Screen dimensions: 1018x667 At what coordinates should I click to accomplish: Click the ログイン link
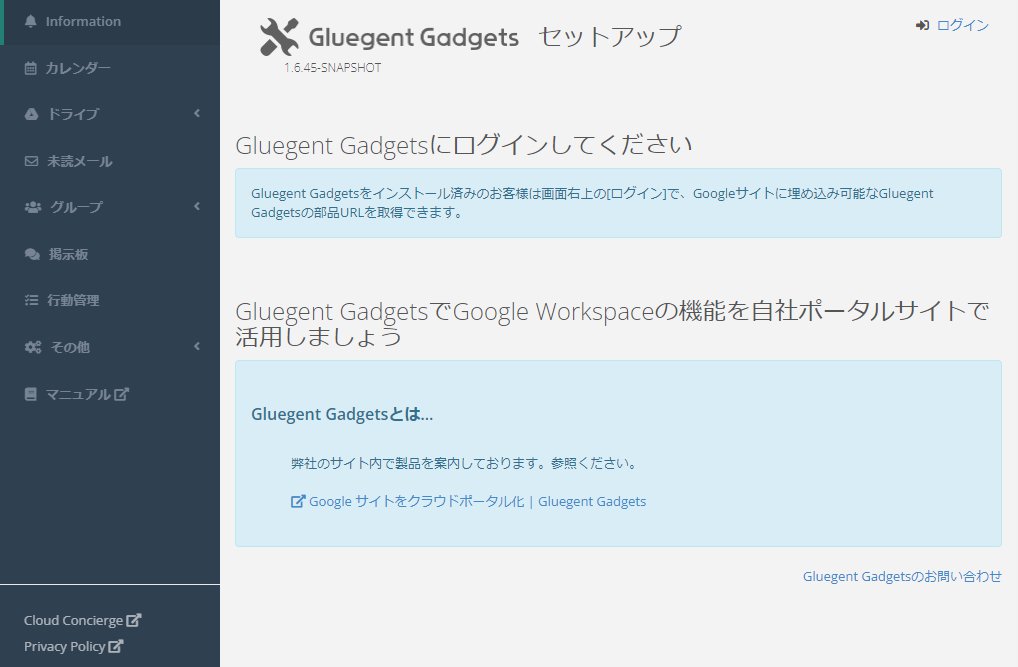click(962, 25)
